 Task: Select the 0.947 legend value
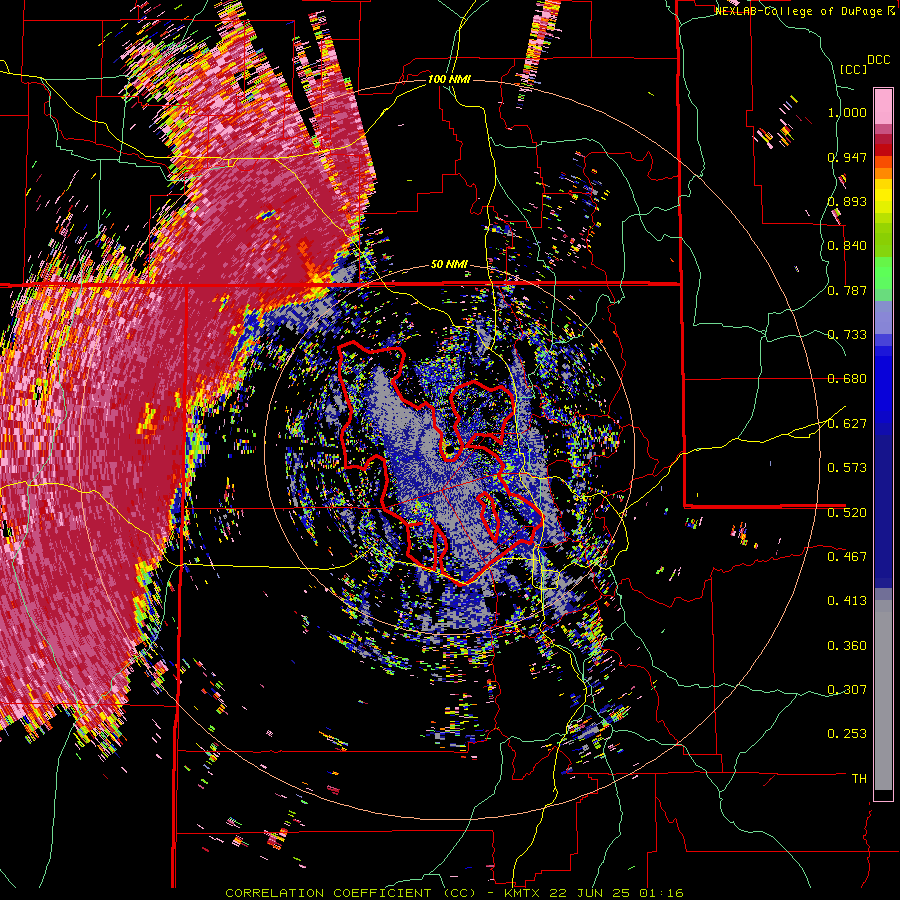[x=847, y=157]
